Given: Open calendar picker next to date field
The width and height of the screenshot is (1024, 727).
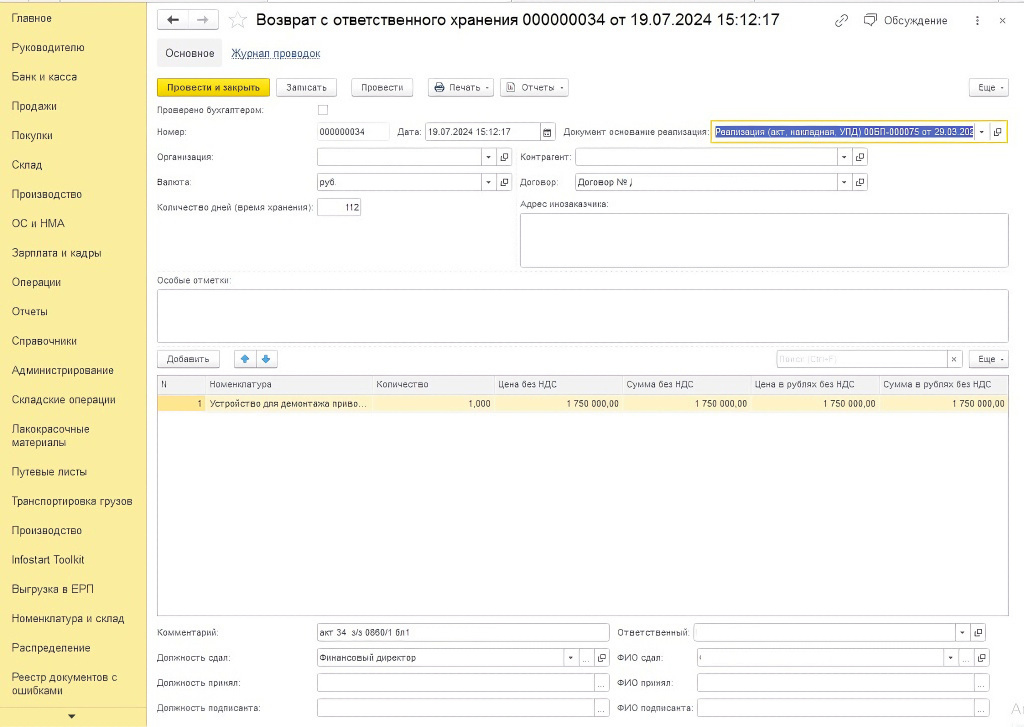Looking at the screenshot, I should (x=547, y=132).
